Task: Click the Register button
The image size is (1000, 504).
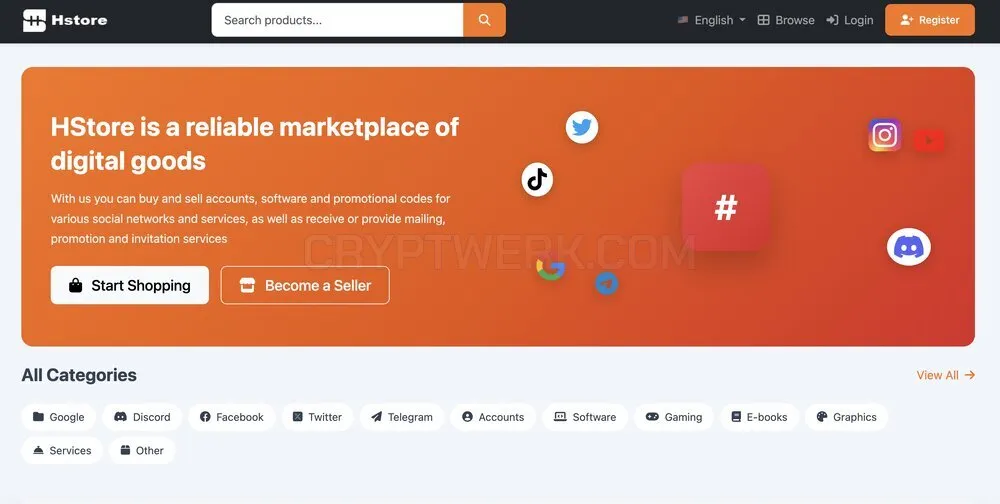Action: tap(930, 20)
